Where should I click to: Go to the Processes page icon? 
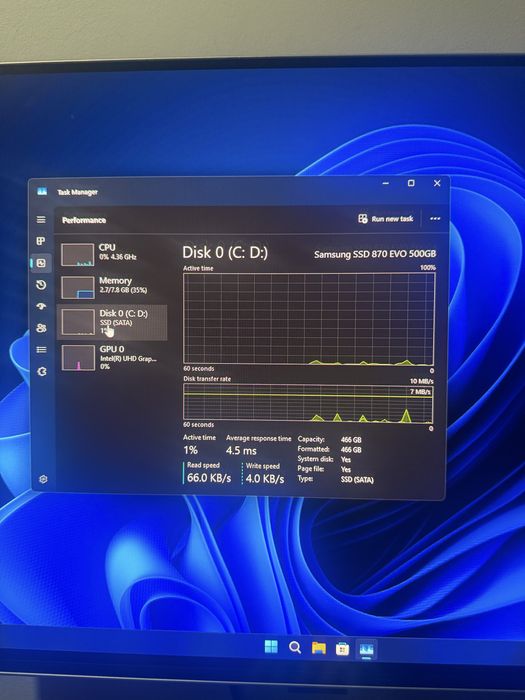point(41,241)
